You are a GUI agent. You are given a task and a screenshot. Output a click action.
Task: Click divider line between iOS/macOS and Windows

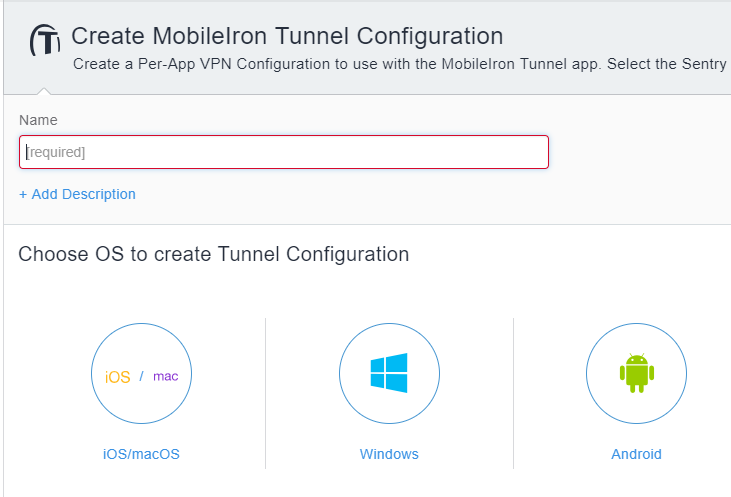pyautogui.click(x=265, y=393)
